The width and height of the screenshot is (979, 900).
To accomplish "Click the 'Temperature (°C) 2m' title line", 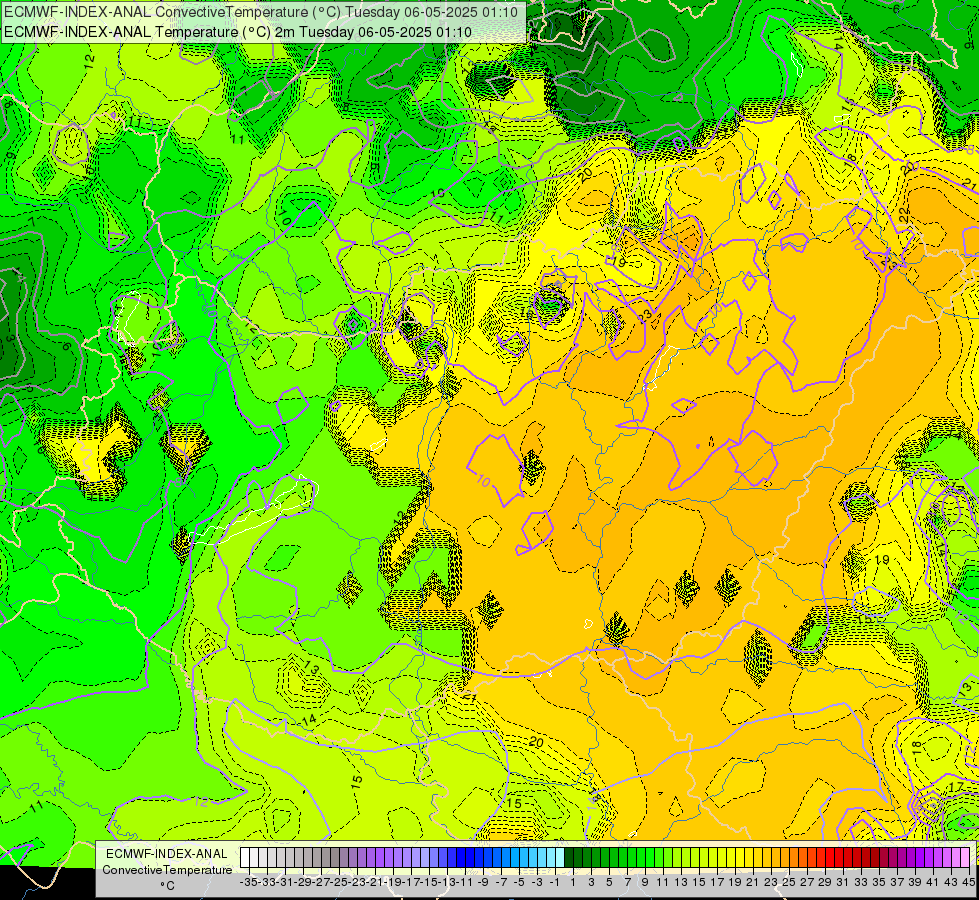I will (x=238, y=32).
